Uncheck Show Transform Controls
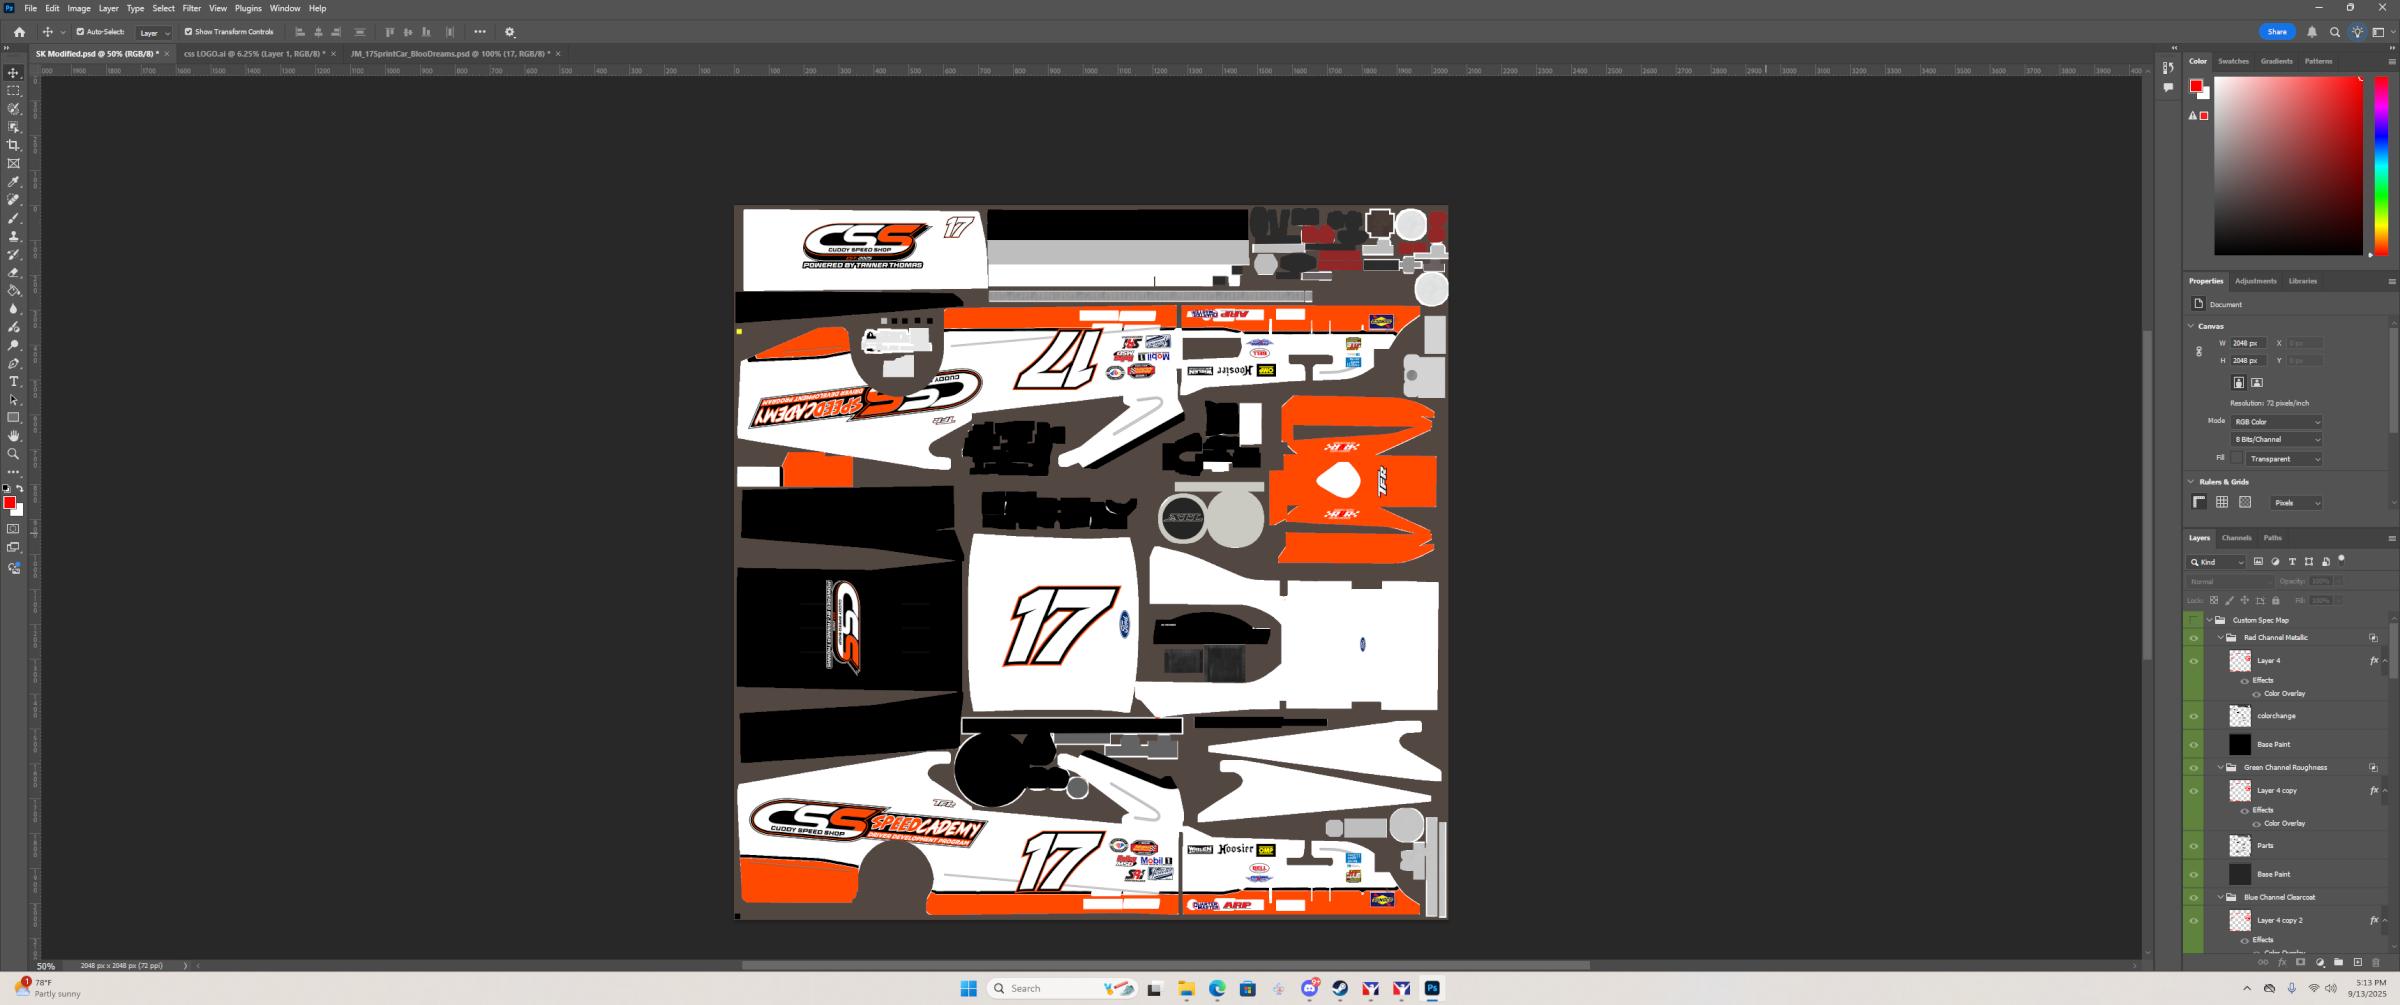The height and width of the screenshot is (1005, 2400). 189,31
